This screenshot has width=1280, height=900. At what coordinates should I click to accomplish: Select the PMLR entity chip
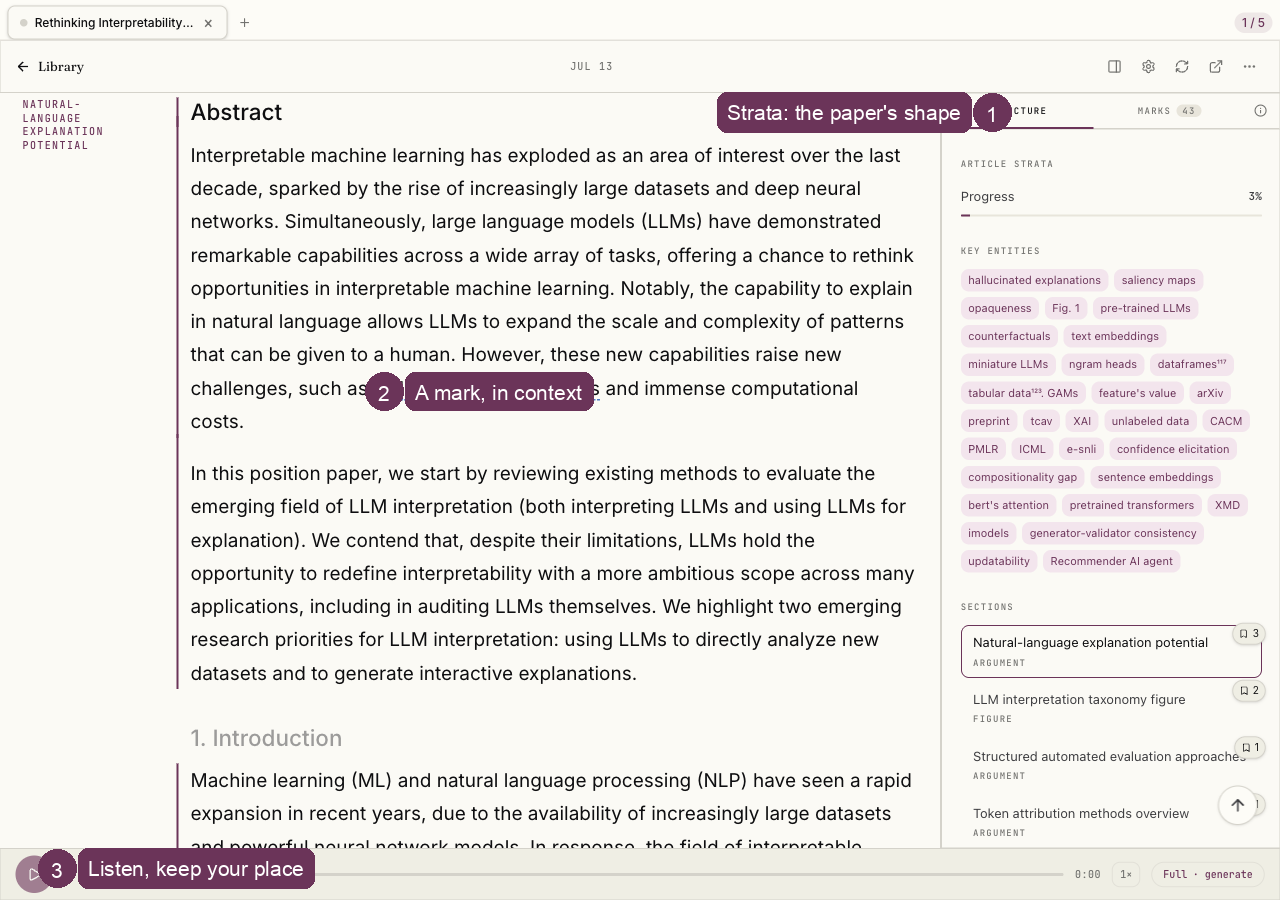pyautogui.click(x=983, y=449)
